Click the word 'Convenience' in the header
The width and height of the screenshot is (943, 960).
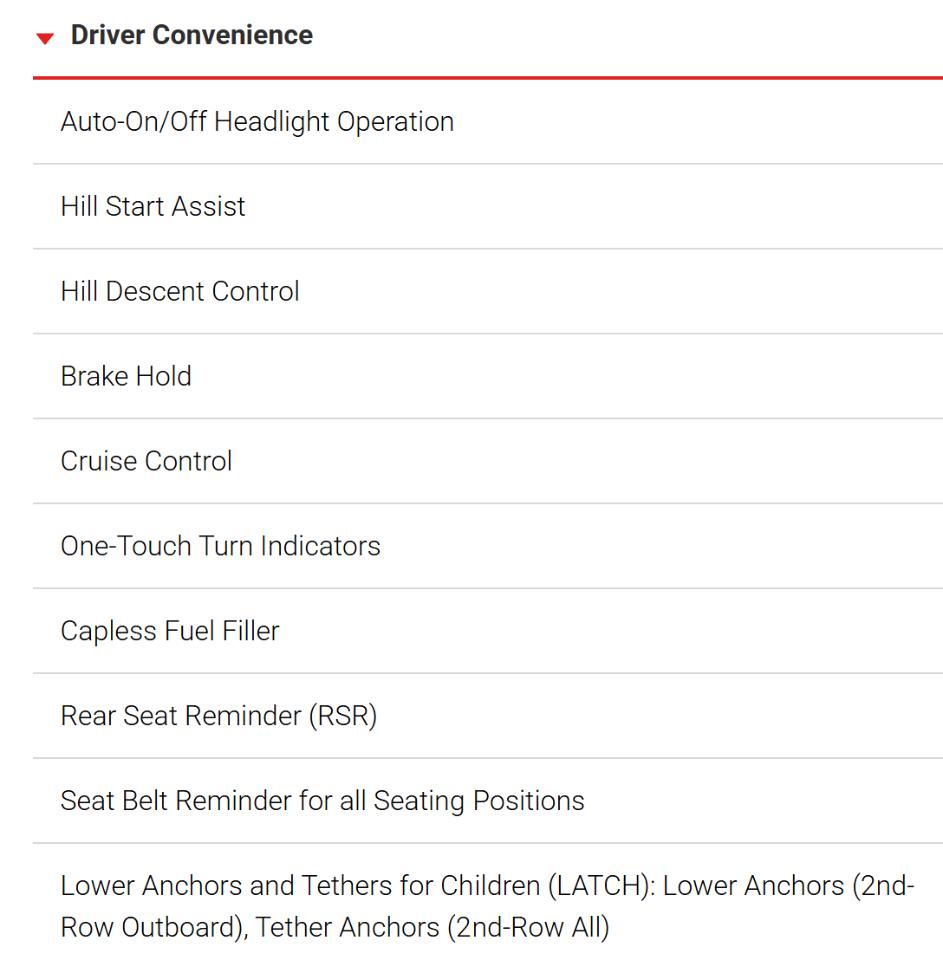pyautogui.click(x=233, y=35)
